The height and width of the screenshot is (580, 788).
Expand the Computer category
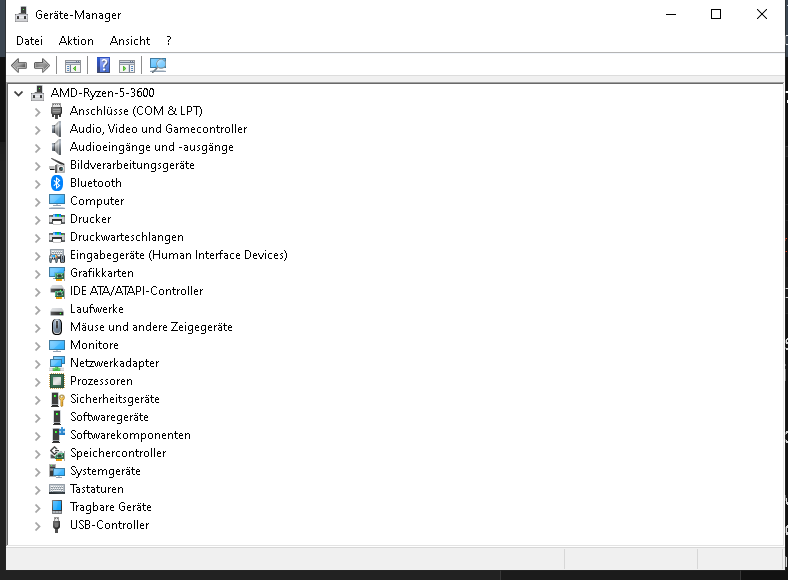pos(38,202)
